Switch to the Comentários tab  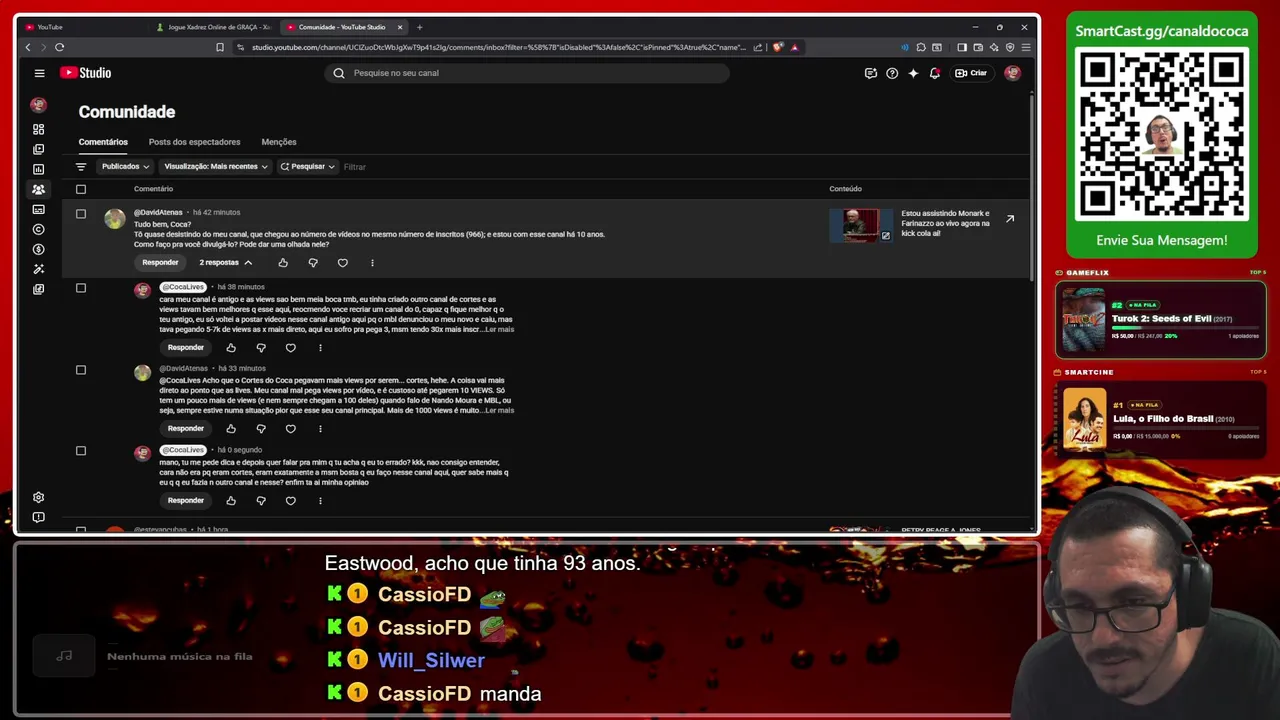(103, 142)
